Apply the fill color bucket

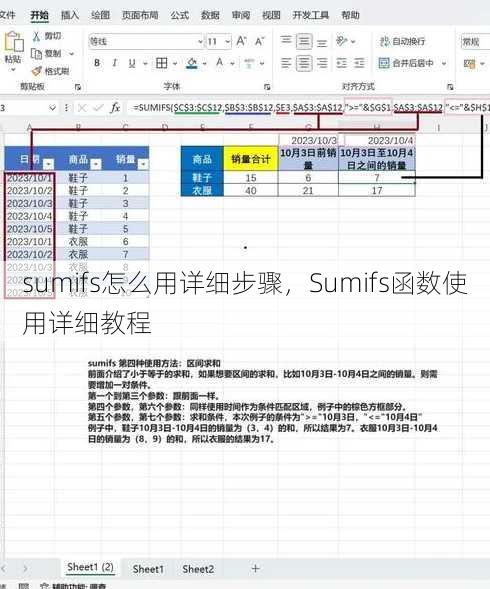192,63
